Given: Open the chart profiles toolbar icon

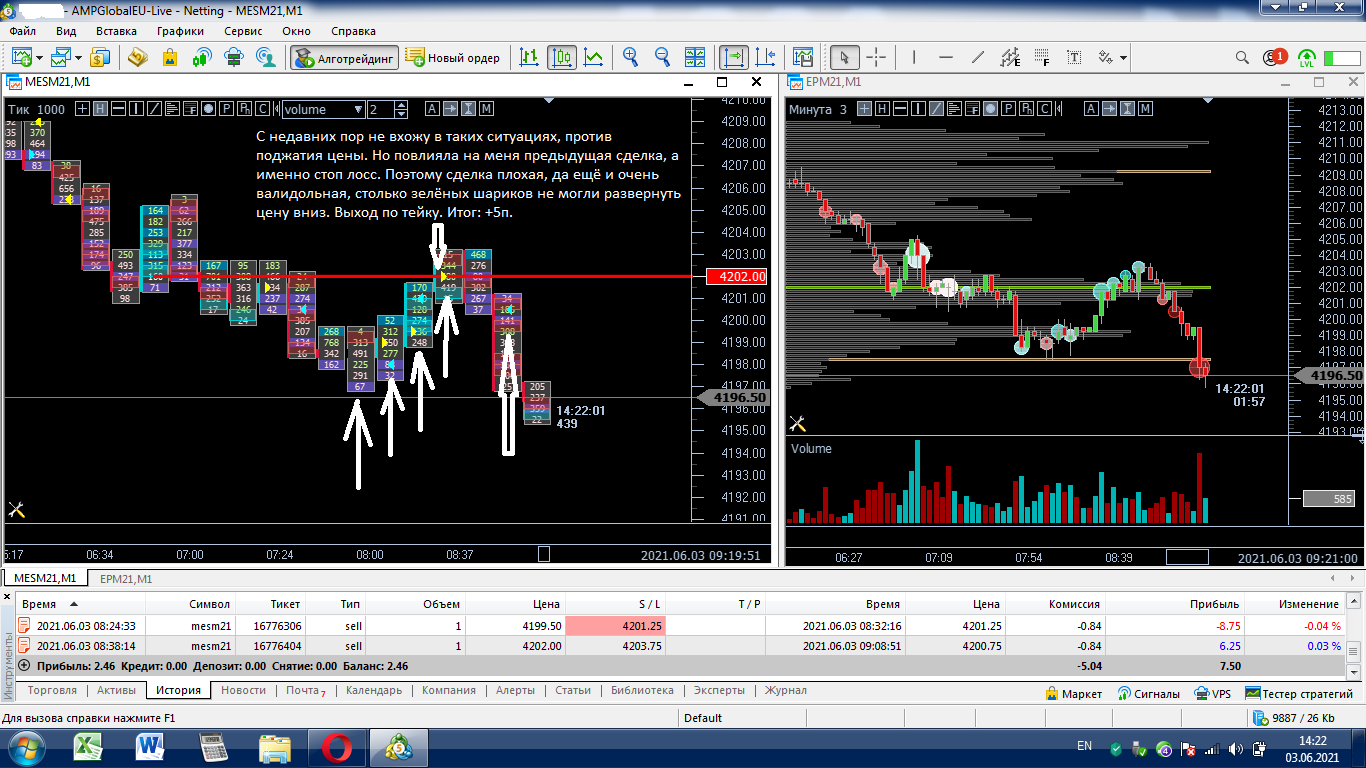Looking at the screenshot, I should tap(62, 57).
